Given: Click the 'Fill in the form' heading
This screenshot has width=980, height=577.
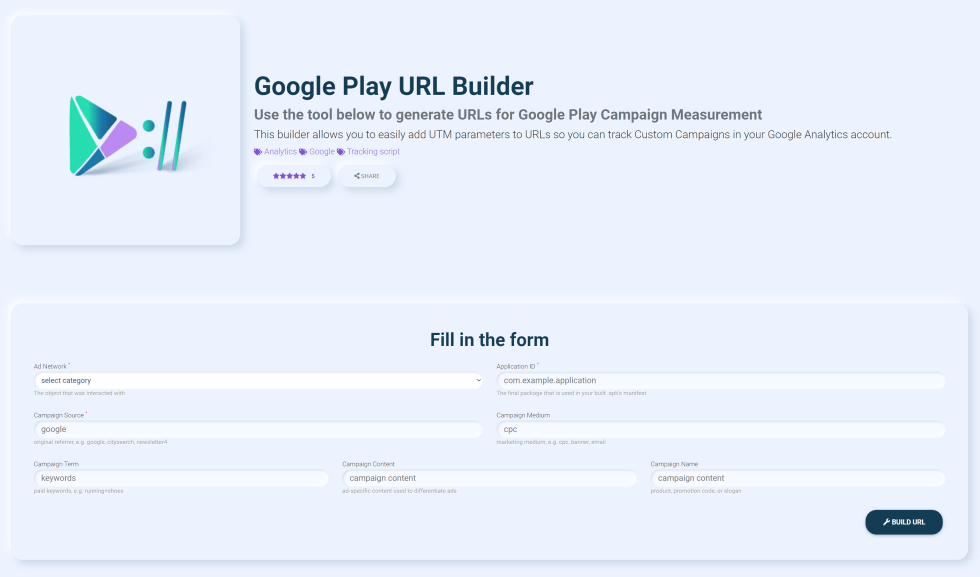Looking at the screenshot, I should tap(489, 339).
